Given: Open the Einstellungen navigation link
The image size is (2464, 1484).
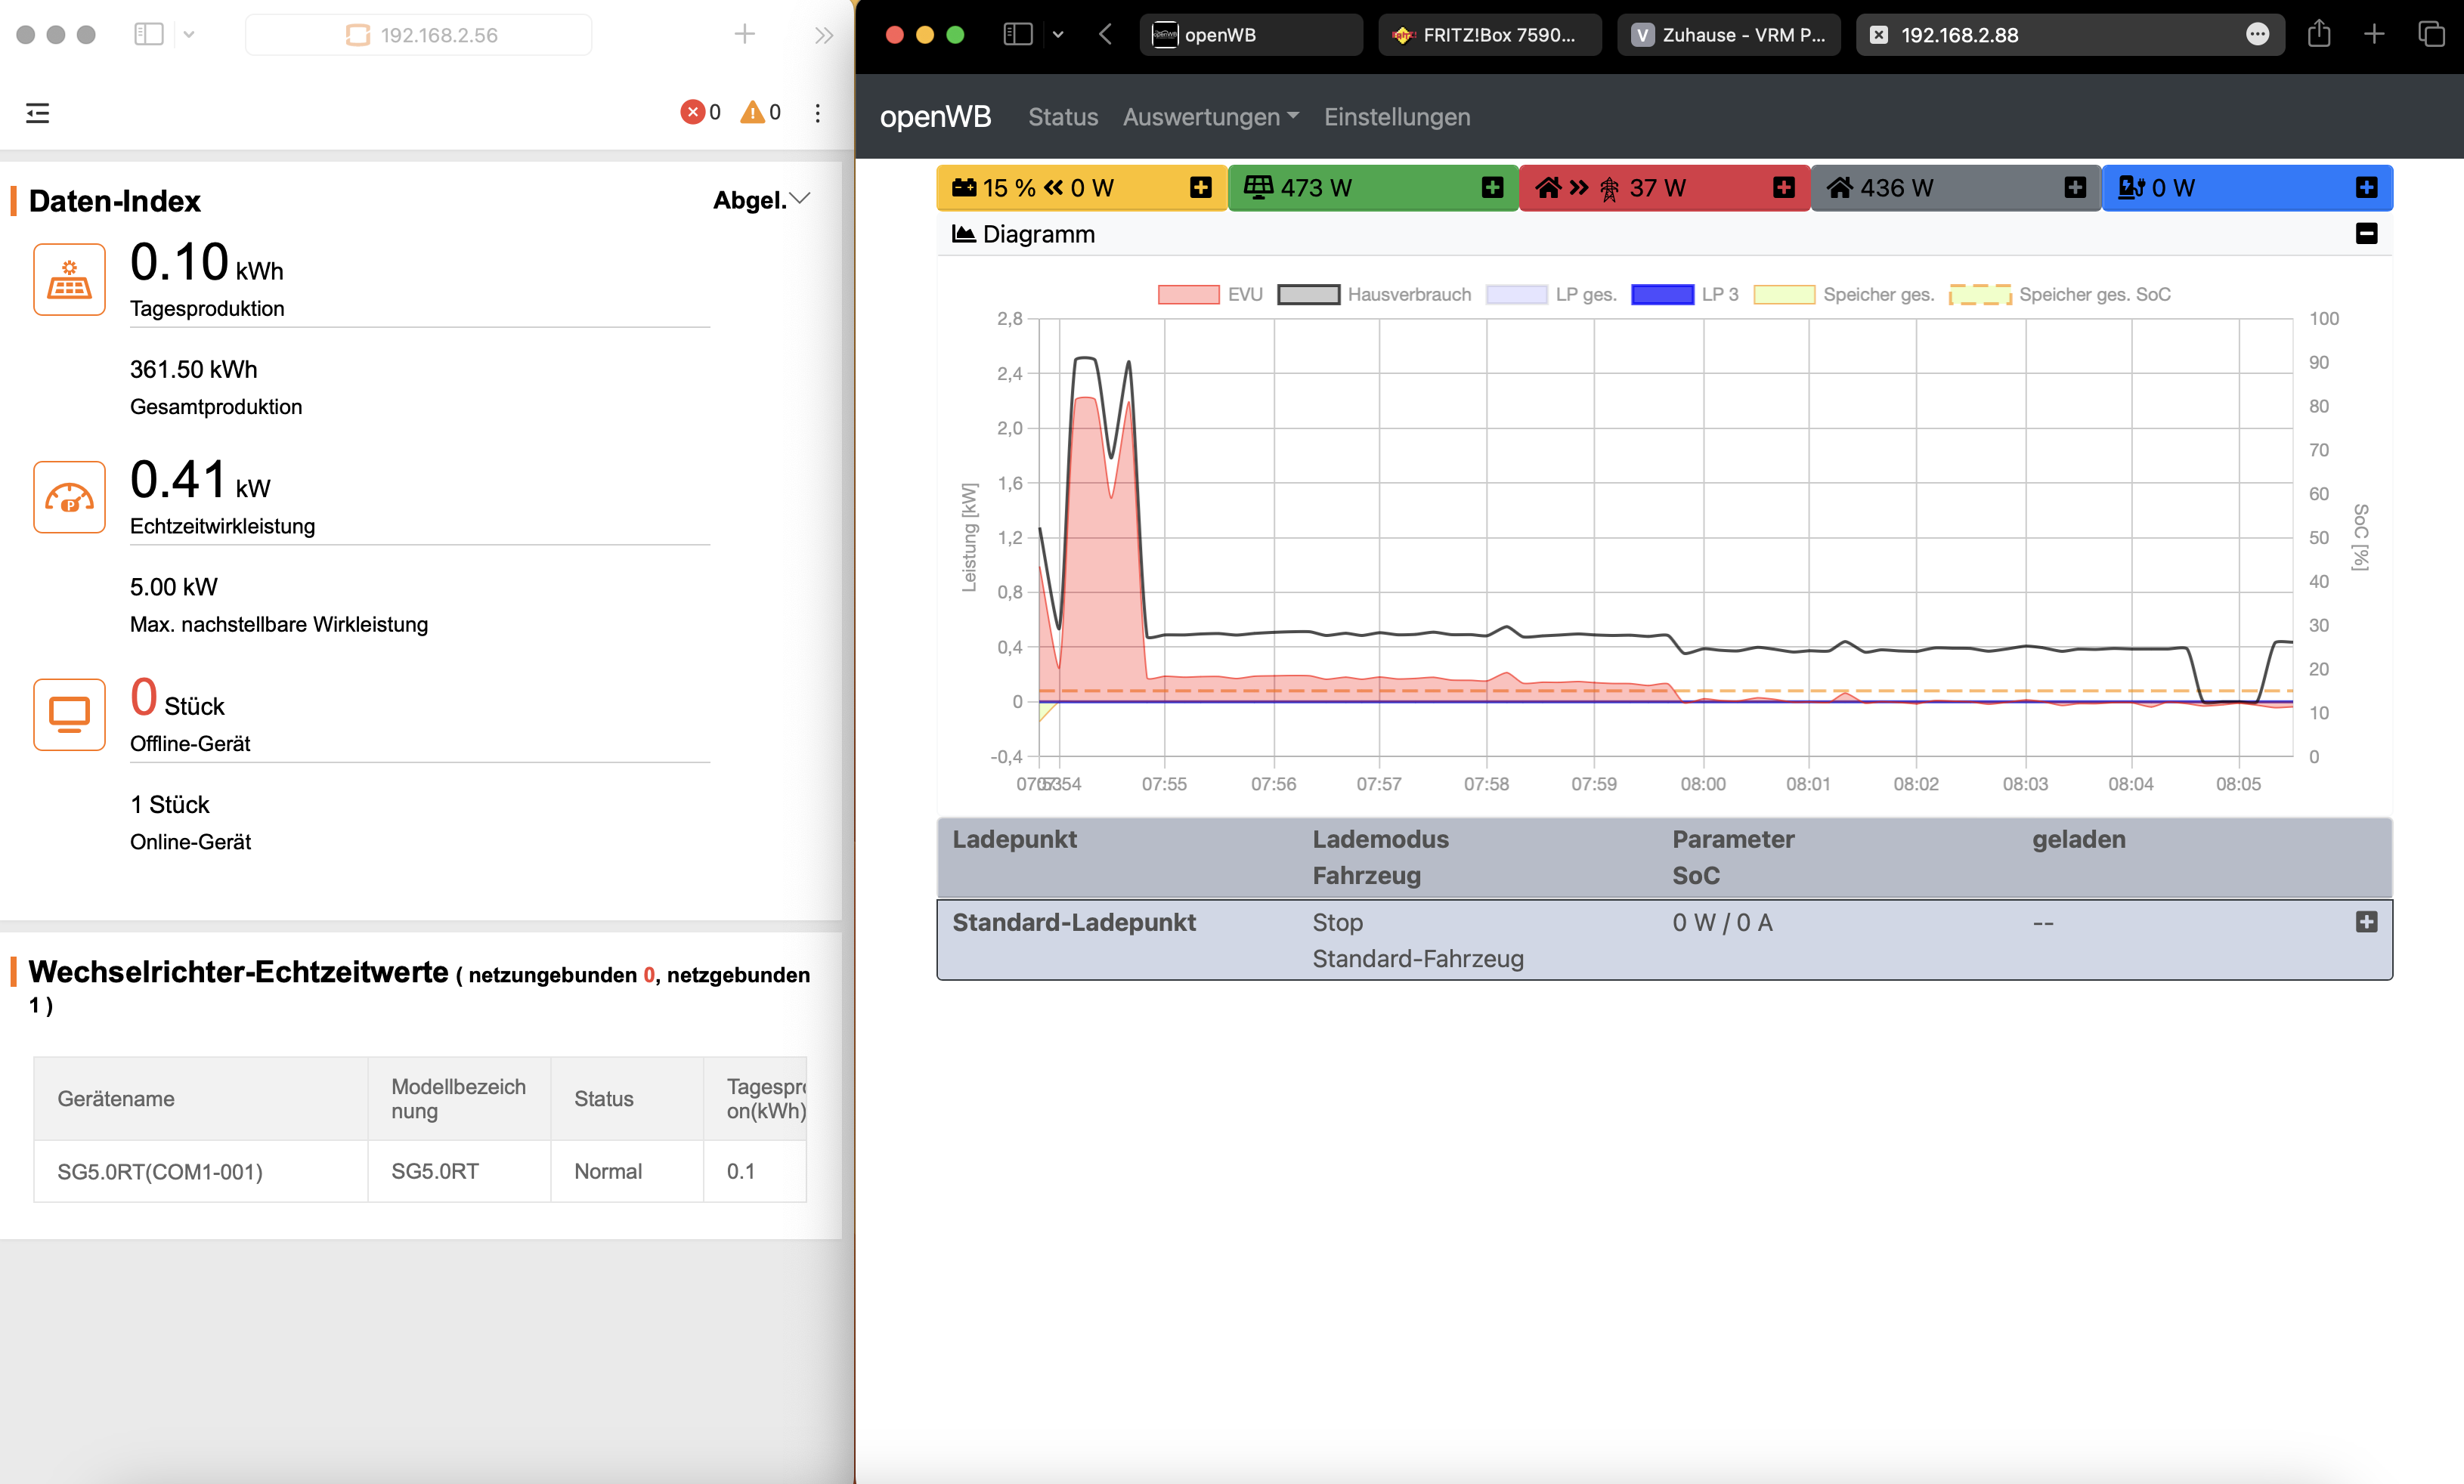Looking at the screenshot, I should [1397, 117].
